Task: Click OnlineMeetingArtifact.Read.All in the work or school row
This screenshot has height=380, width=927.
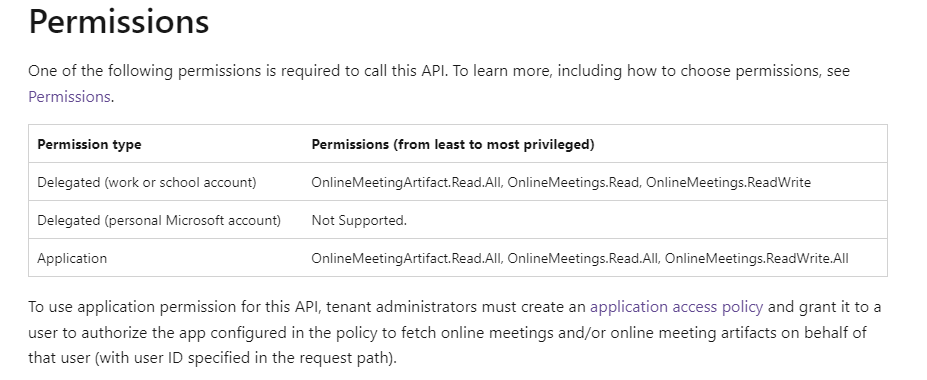Action: (406, 182)
